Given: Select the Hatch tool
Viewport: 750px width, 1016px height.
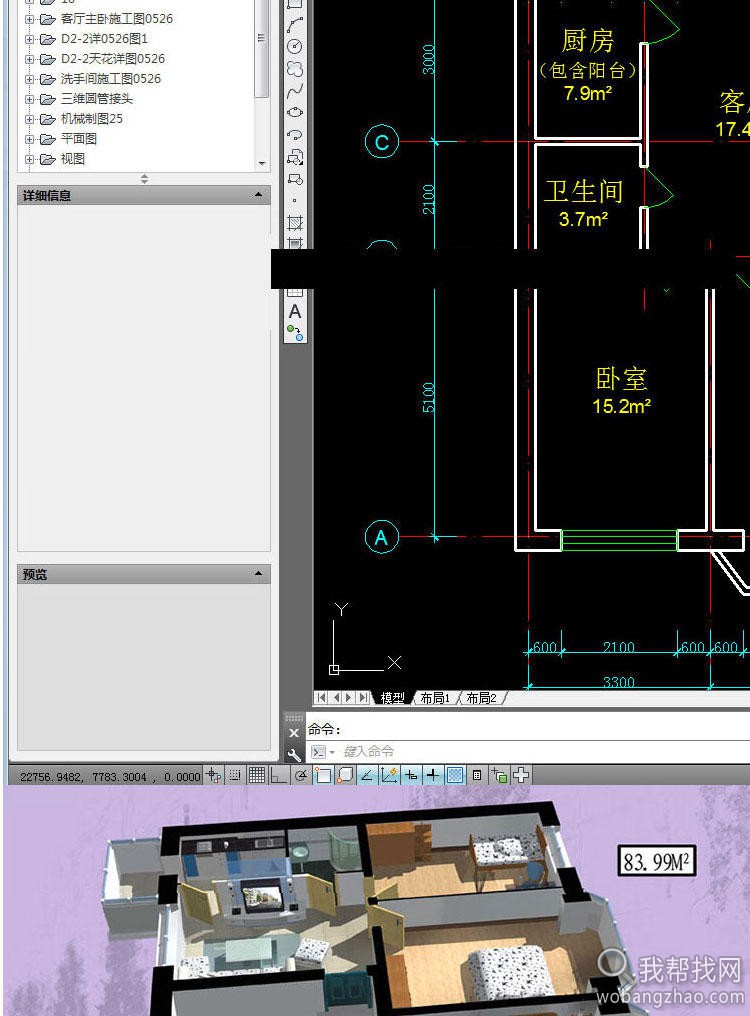Looking at the screenshot, I should click(295, 223).
